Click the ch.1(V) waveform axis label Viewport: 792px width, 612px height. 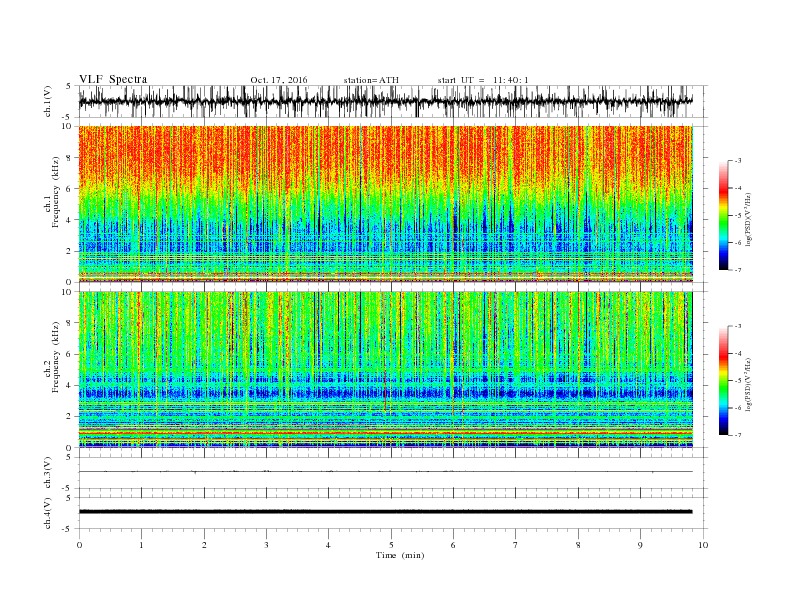click(48, 102)
